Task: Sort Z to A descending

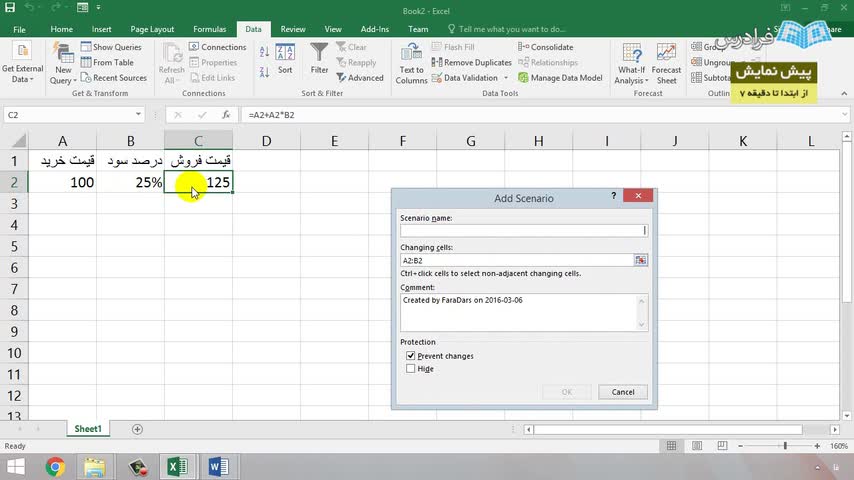Action: click(264, 72)
